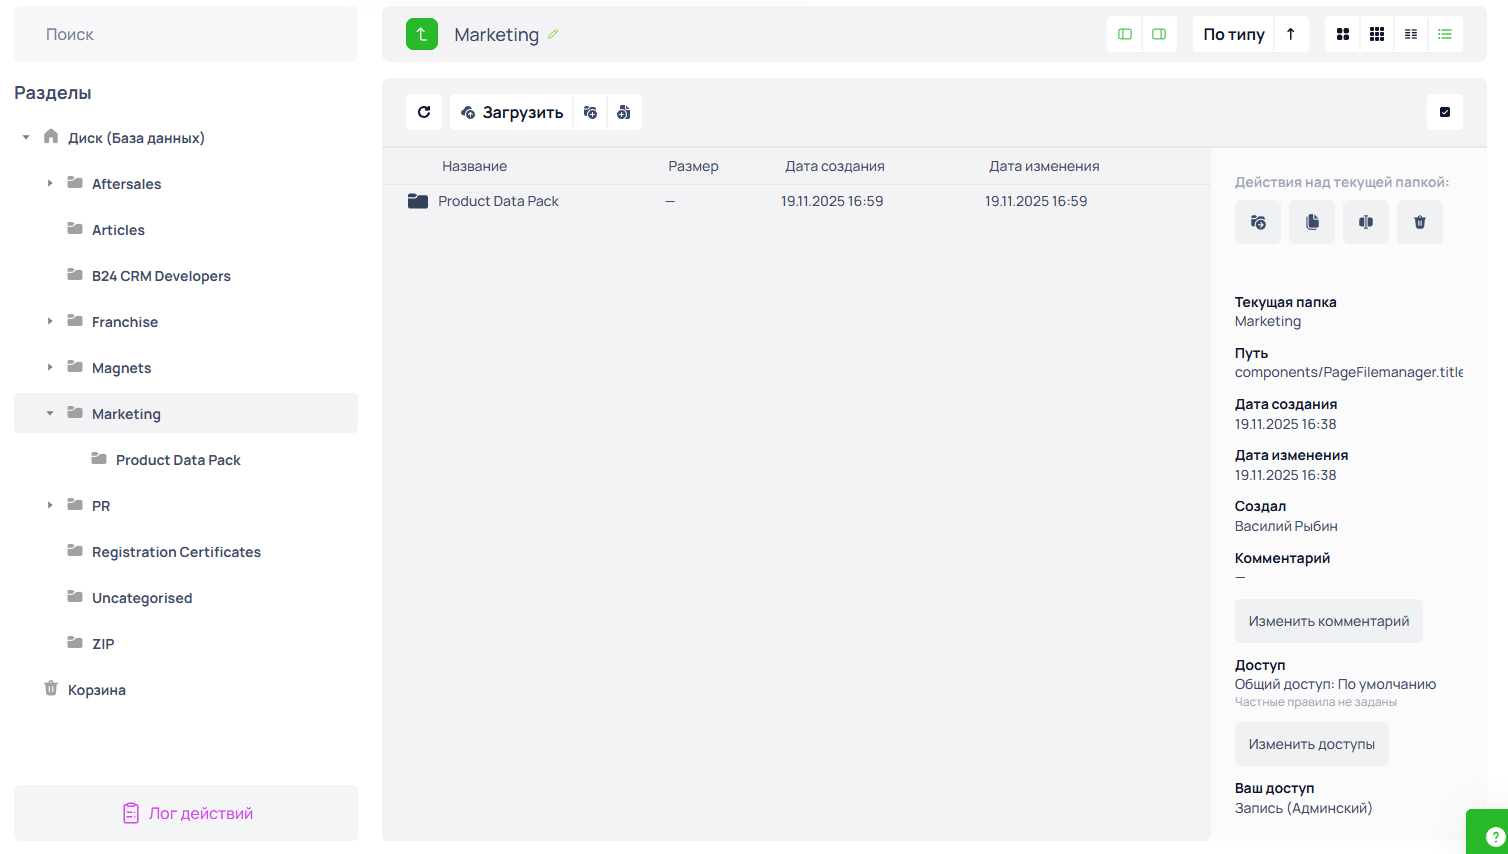Edit Marketing title with pencil icon
Screen dimensions: 1508x854
coord(553,34)
